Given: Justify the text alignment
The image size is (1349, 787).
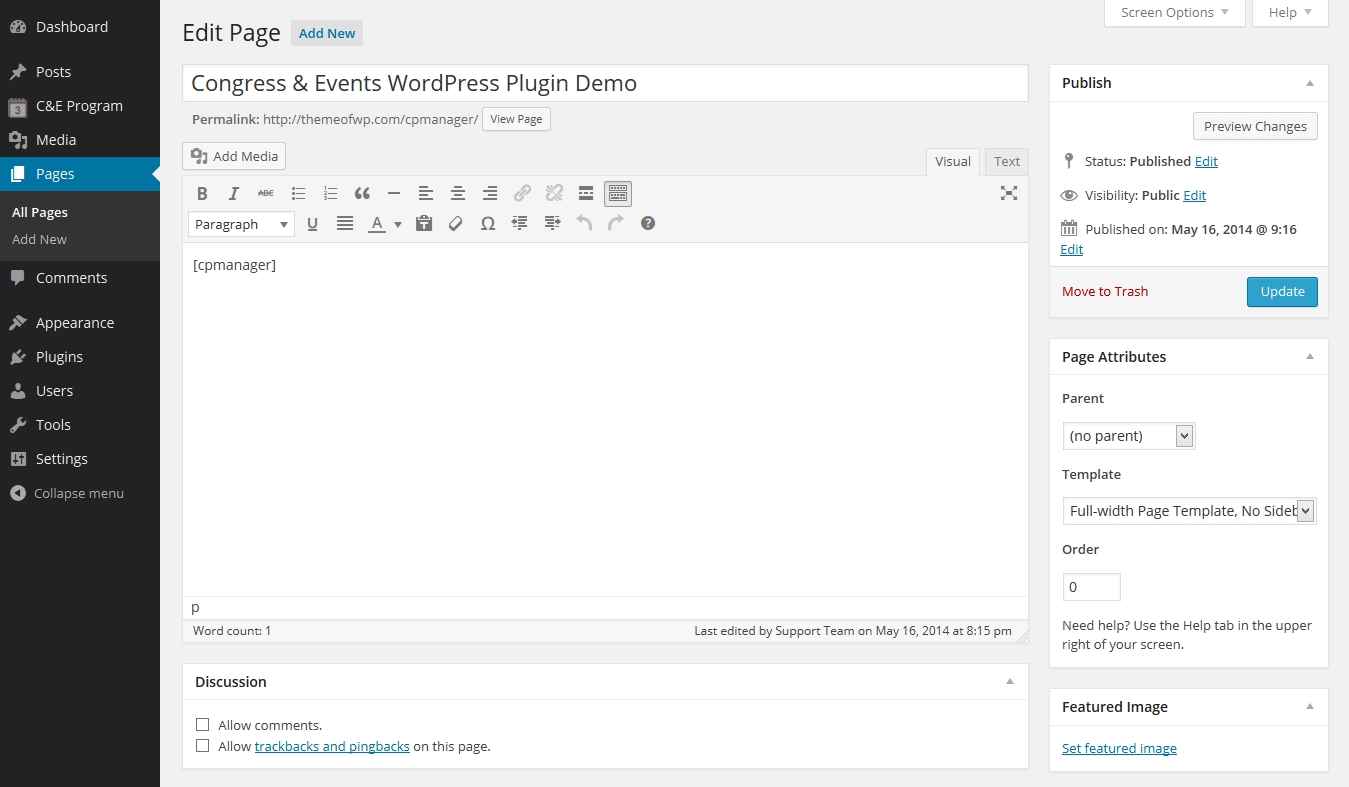Looking at the screenshot, I should pyautogui.click(x=345, y=223).
